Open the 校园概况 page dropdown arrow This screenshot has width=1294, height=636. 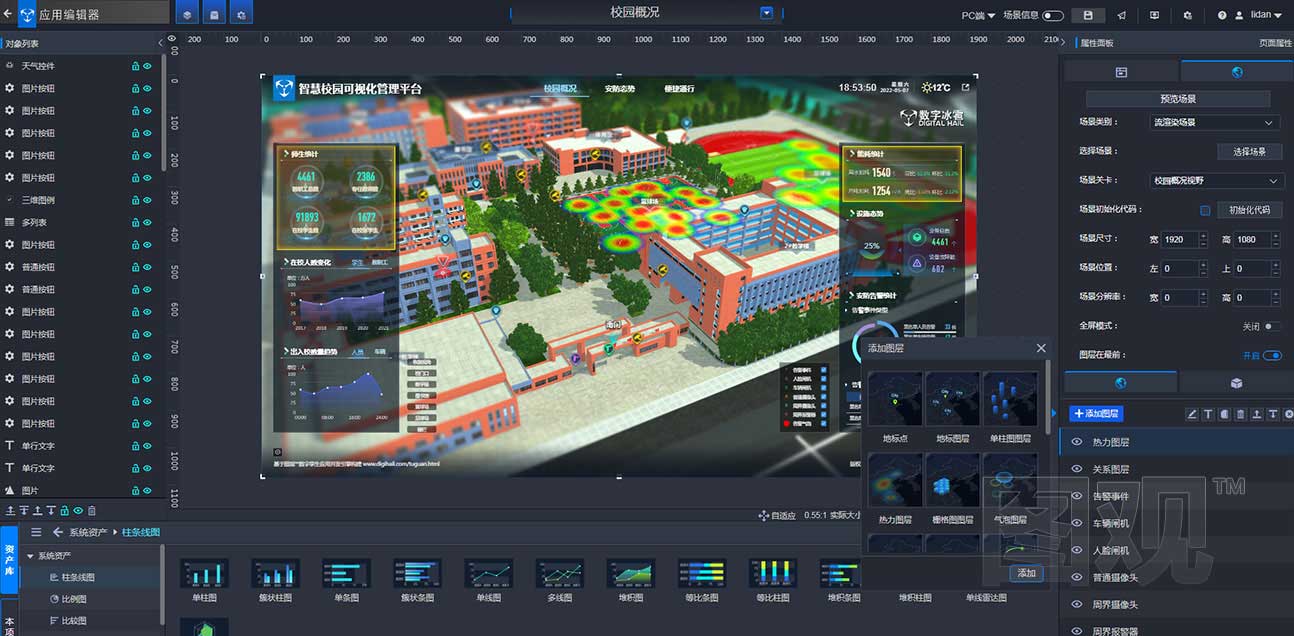coord(767,13)
